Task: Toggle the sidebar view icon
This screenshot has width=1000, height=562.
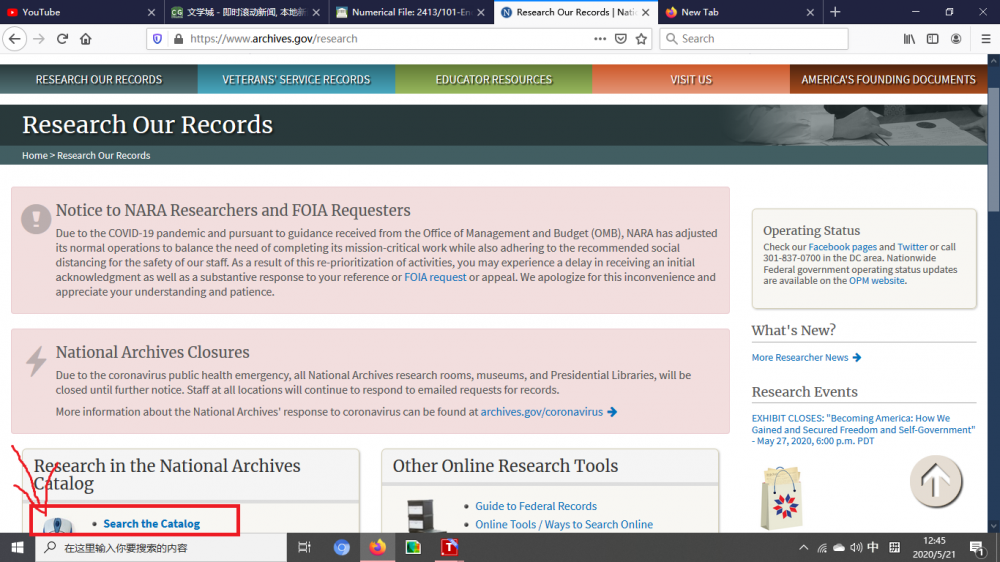Action: click(932, 39)
